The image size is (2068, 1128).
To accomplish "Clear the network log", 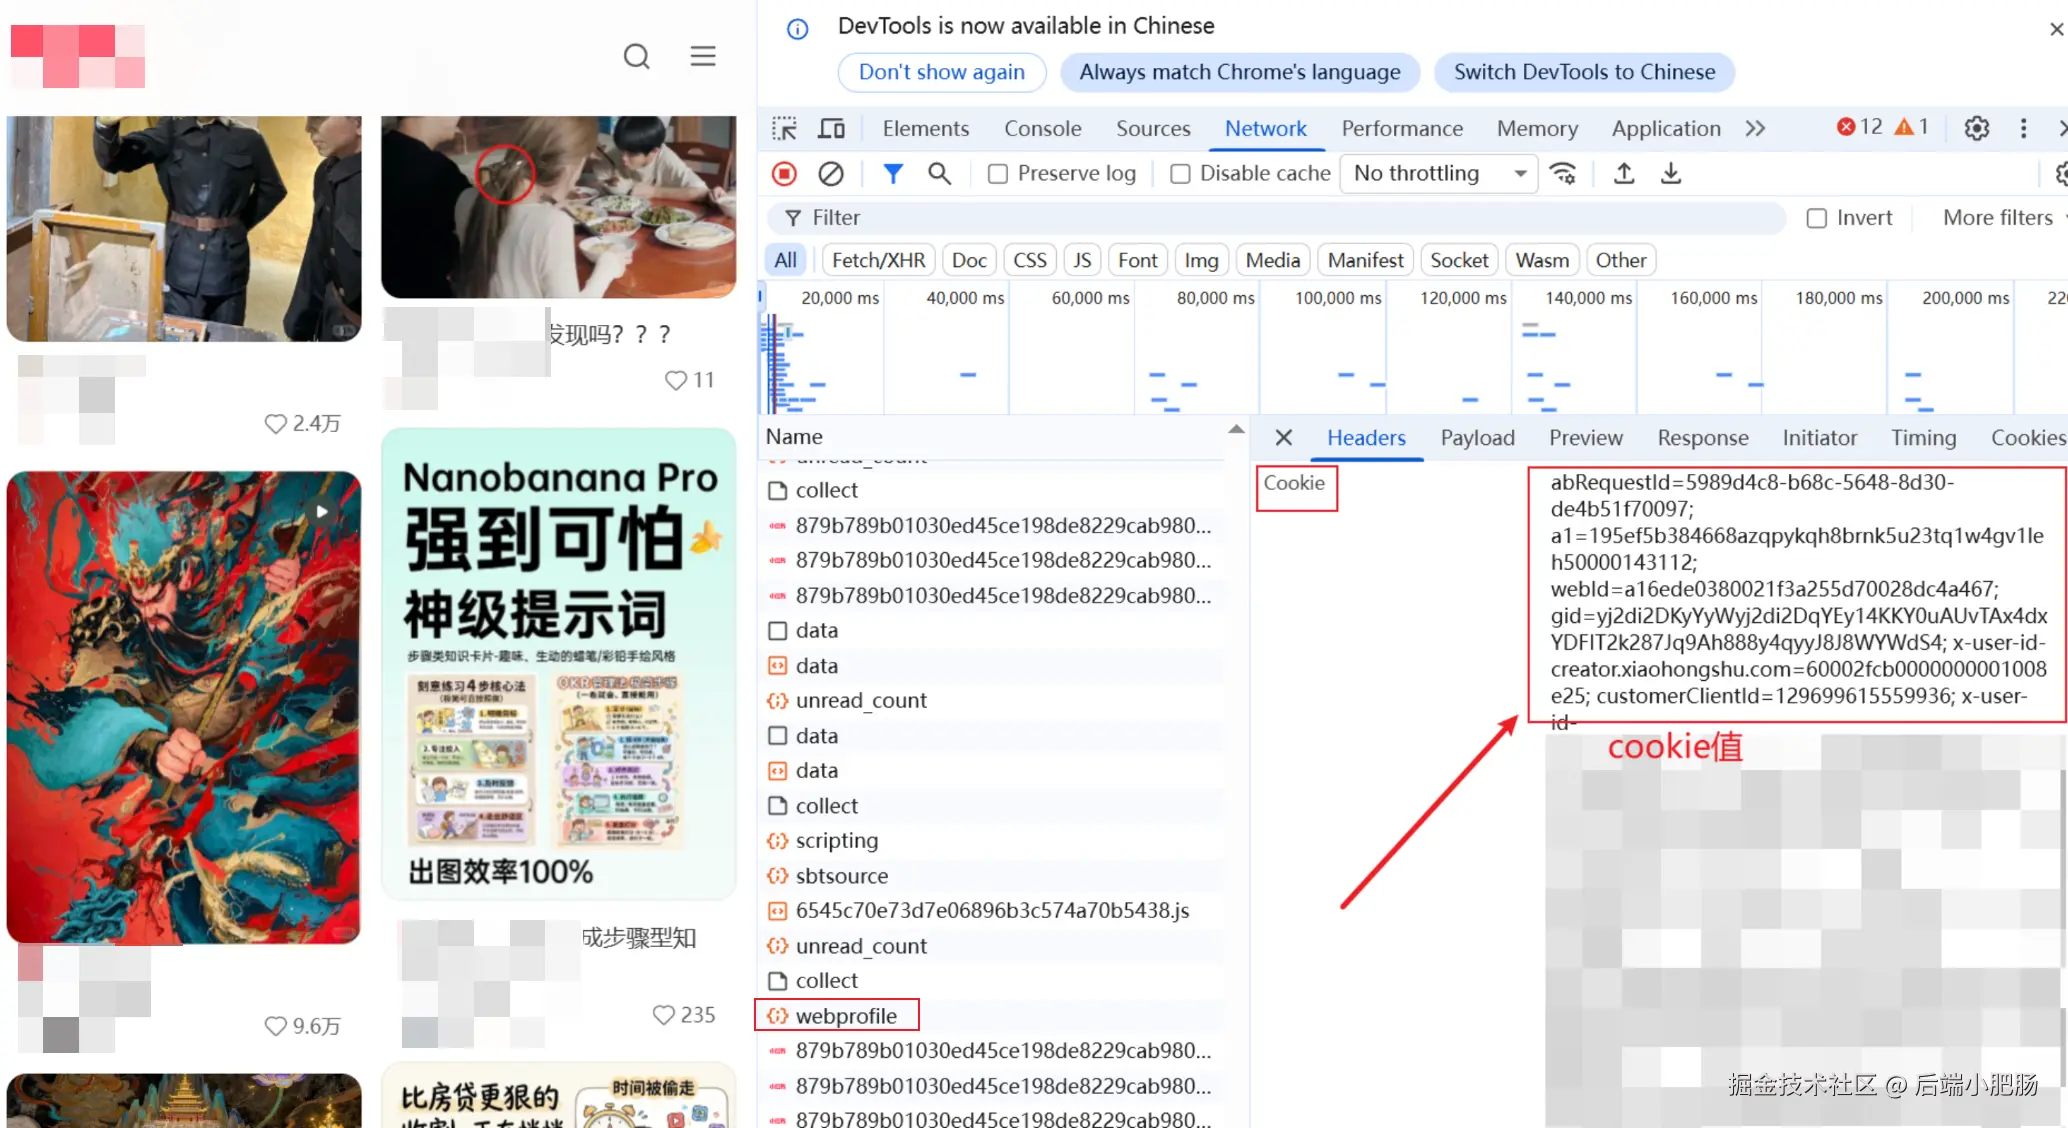I will (830, 174).
